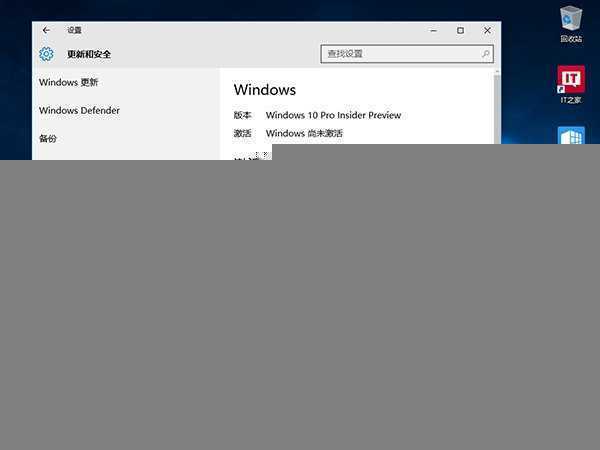
Task: Open the Recycle Bin desktop icon
Action: click(571, 24)
